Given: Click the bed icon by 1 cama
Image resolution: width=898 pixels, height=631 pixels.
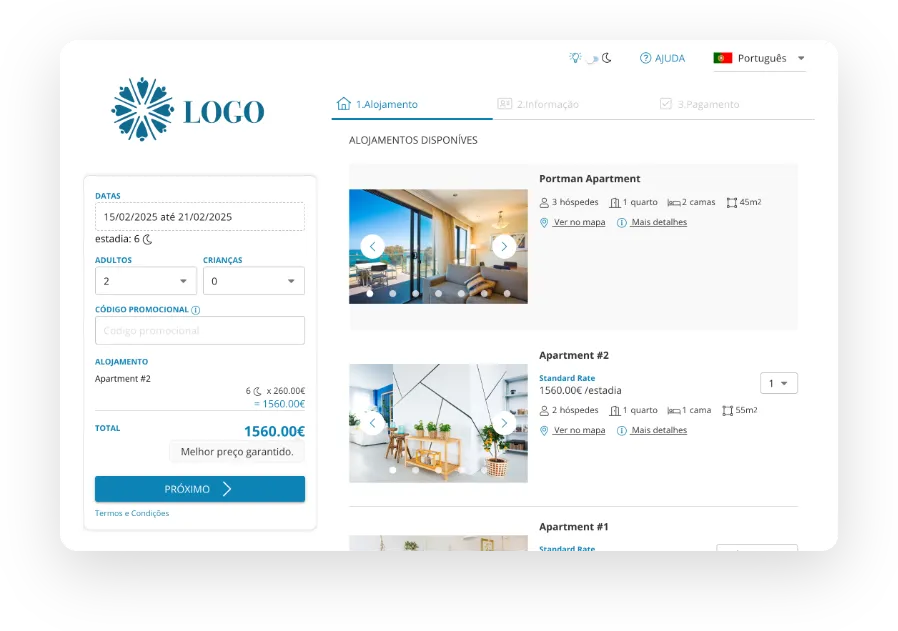Looking at the screenshot, I should tap(674, 411).
